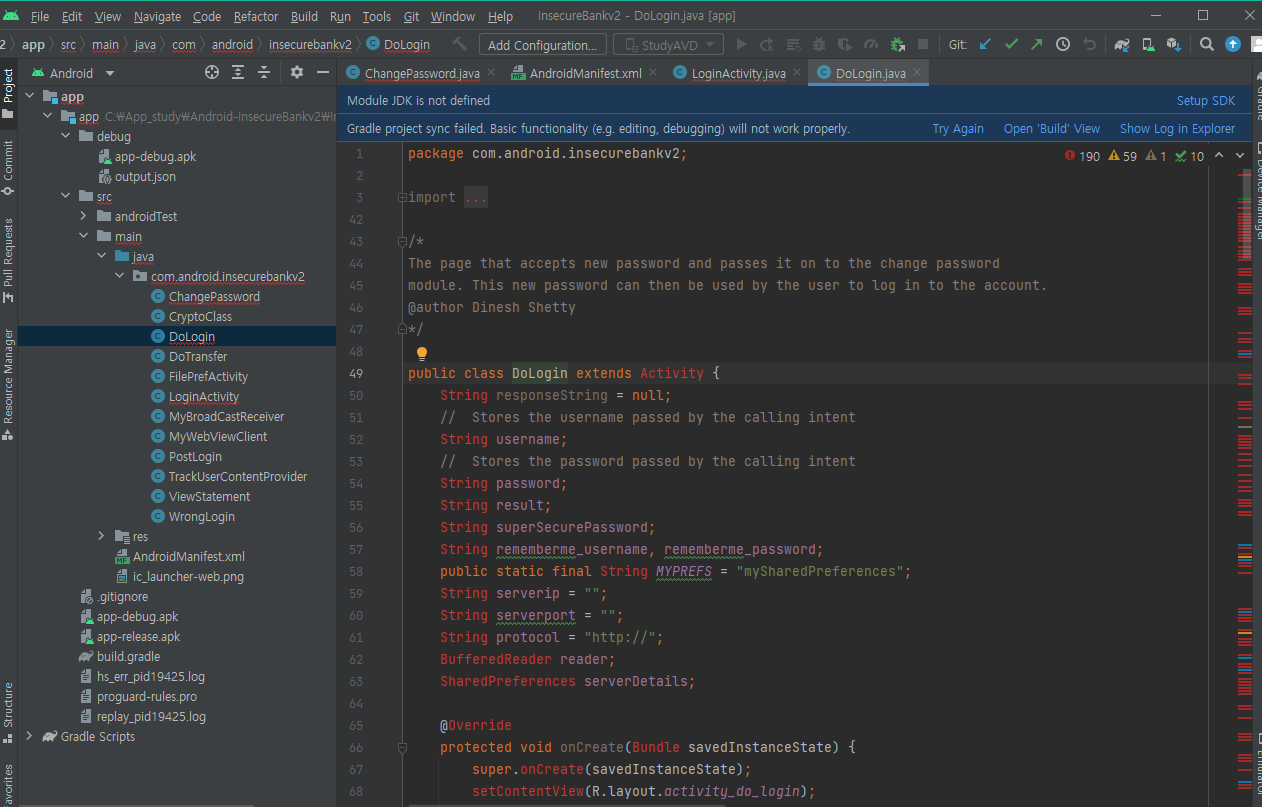The width and height of the screenshot is (1262, 807).
Task: Toggle the Pull Requests tool window
Action: 8,261
